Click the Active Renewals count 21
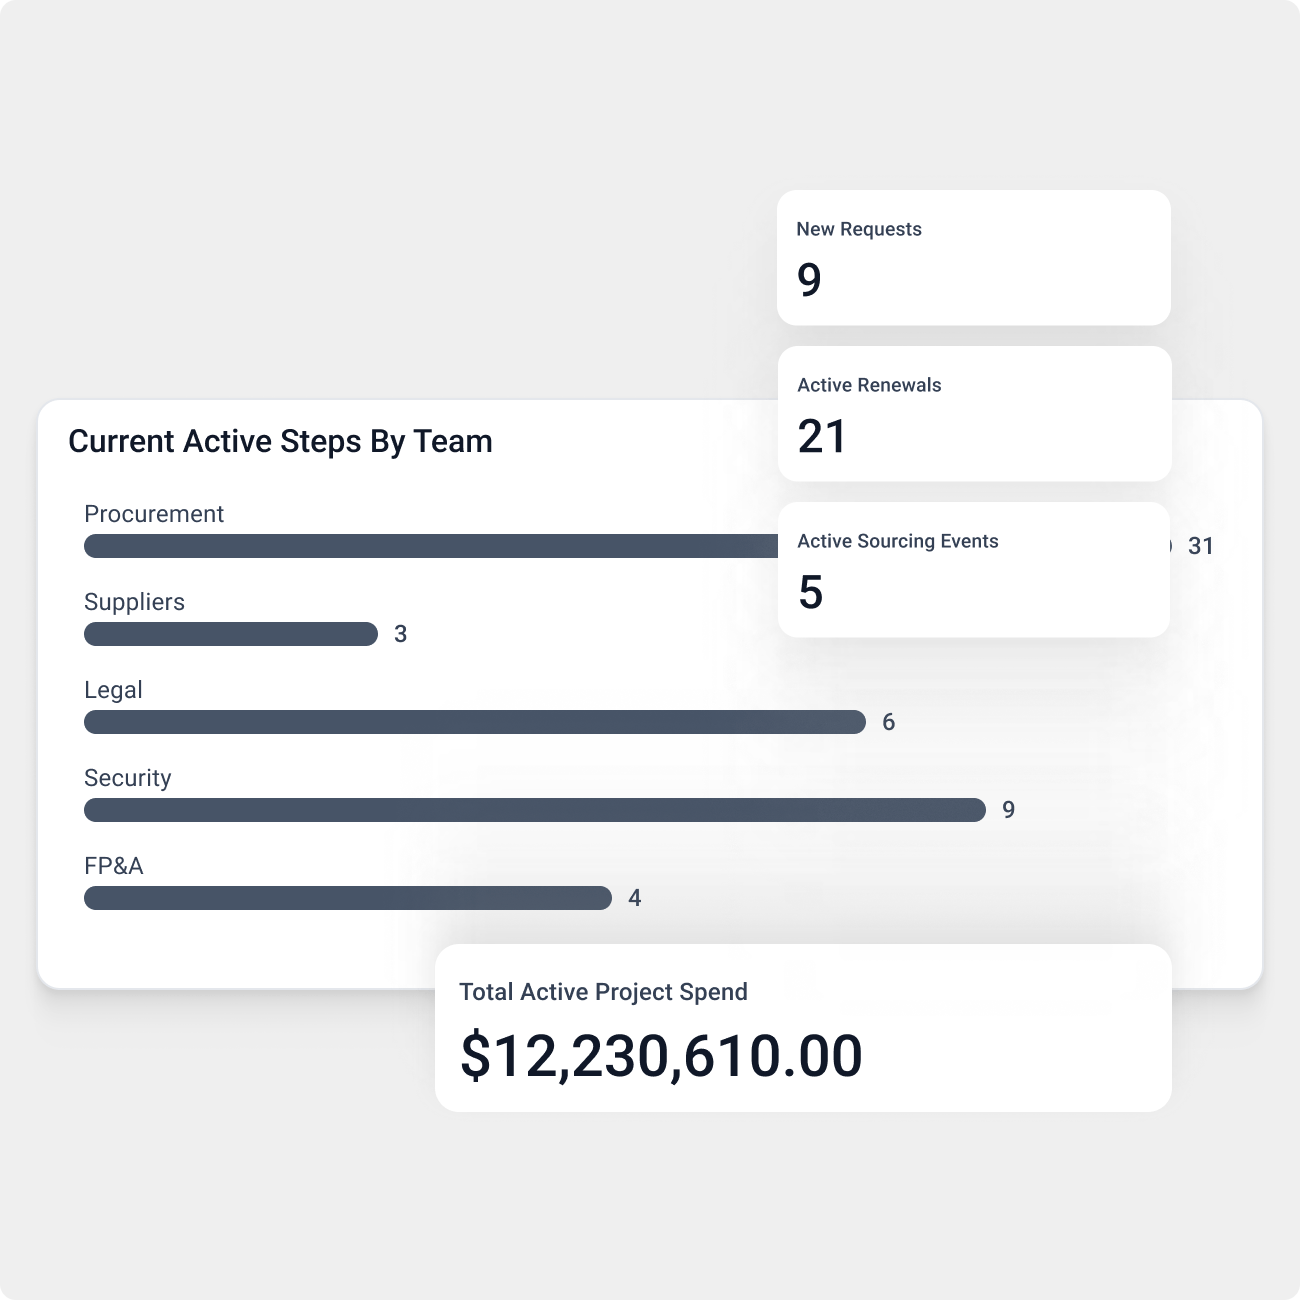Image resolution: width=1300 pixels, height=1300 pixels. [822, 437]
